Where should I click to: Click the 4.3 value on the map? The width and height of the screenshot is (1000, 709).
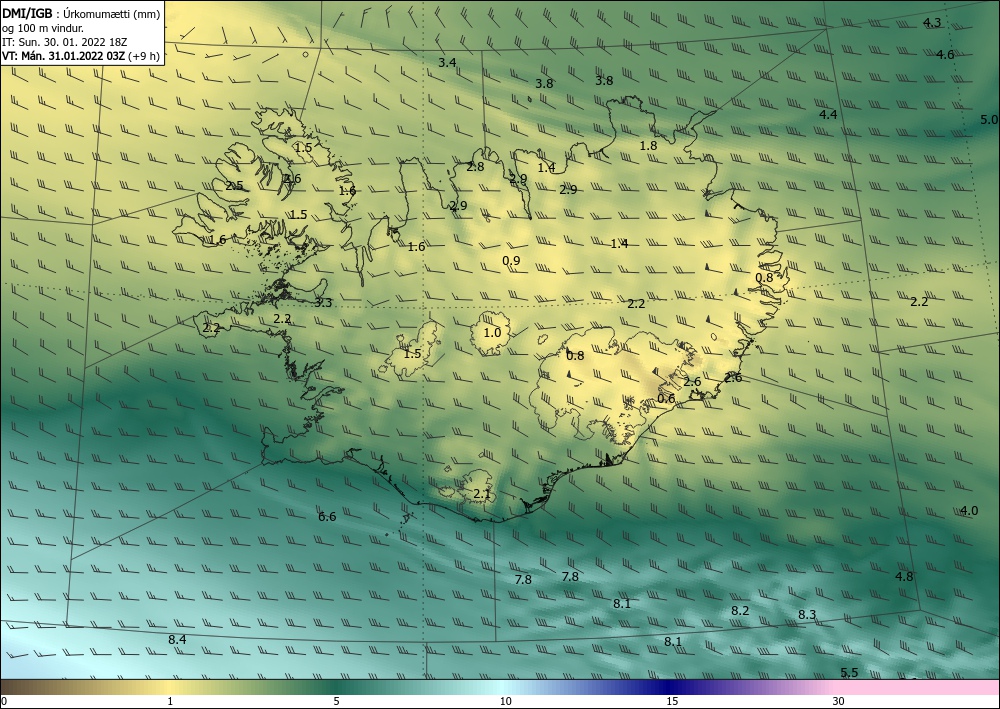point(932,23)
